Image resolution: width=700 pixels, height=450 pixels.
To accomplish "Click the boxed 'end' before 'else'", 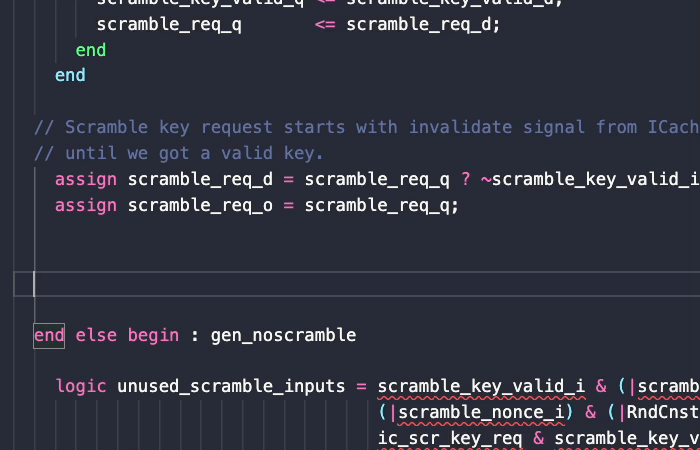I will click(49, 335).
